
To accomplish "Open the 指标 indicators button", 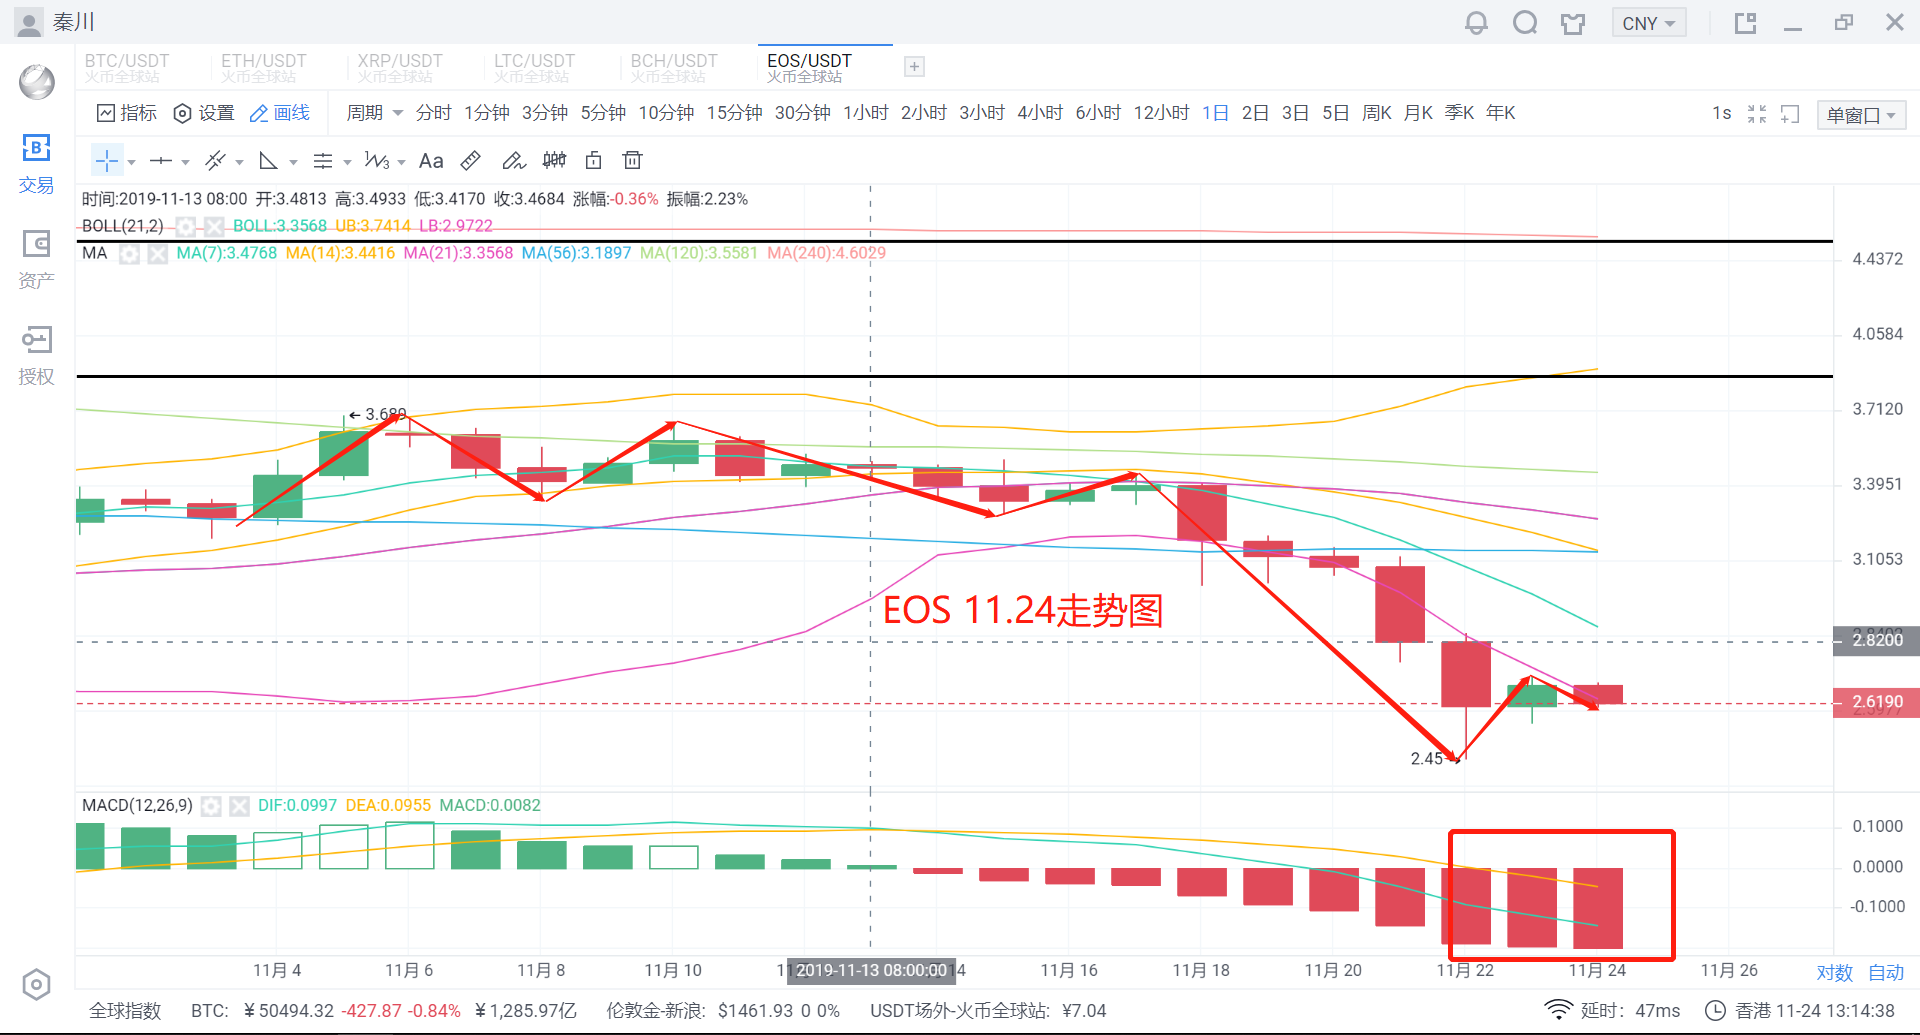I will pyautogui.click(x=127, y=113).
